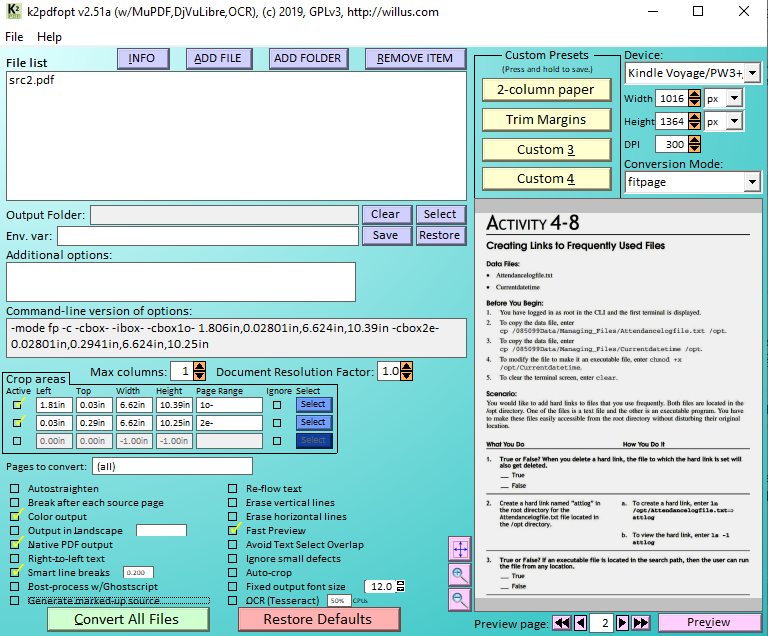This screenshot has height=636, width=768.
Task: Zoom out of preview with magnifier minus
Action: tap(460, 599)
